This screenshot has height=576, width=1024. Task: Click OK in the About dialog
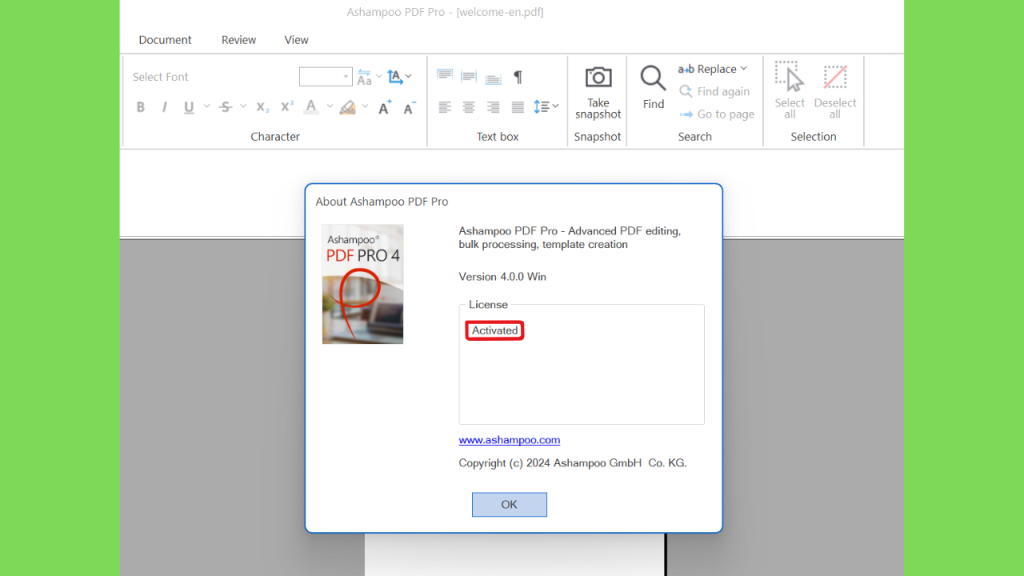pyautogui.click(x=509, y=505)
